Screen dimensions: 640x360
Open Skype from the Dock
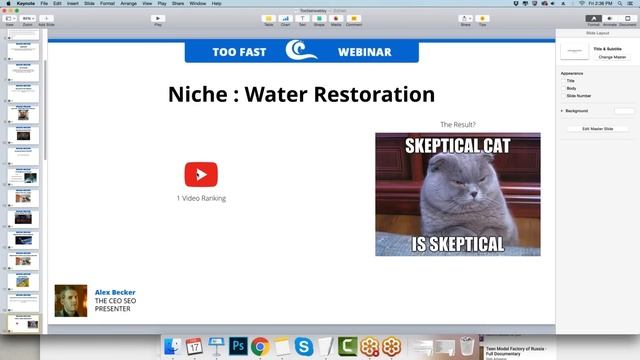(304, 347)
